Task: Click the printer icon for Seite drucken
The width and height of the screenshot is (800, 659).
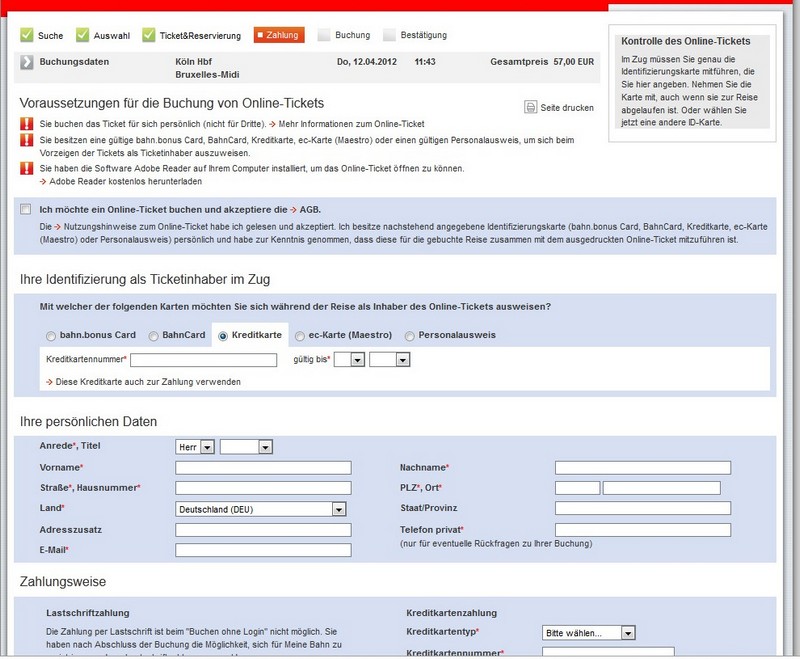Action: 531,107
